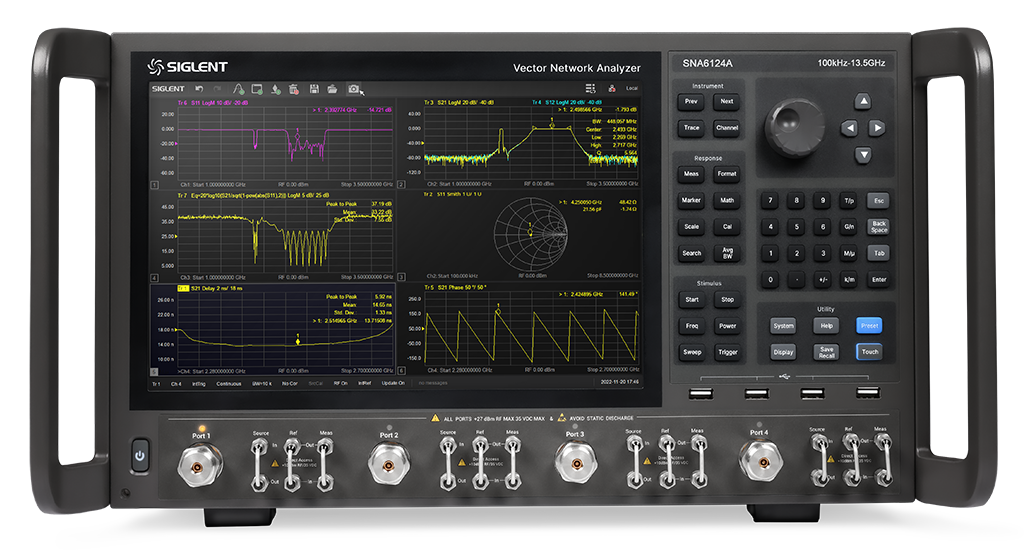Click the undo arrow in the screen toolbar
The width and height of the screenshot is (1024, 559).
199,89
